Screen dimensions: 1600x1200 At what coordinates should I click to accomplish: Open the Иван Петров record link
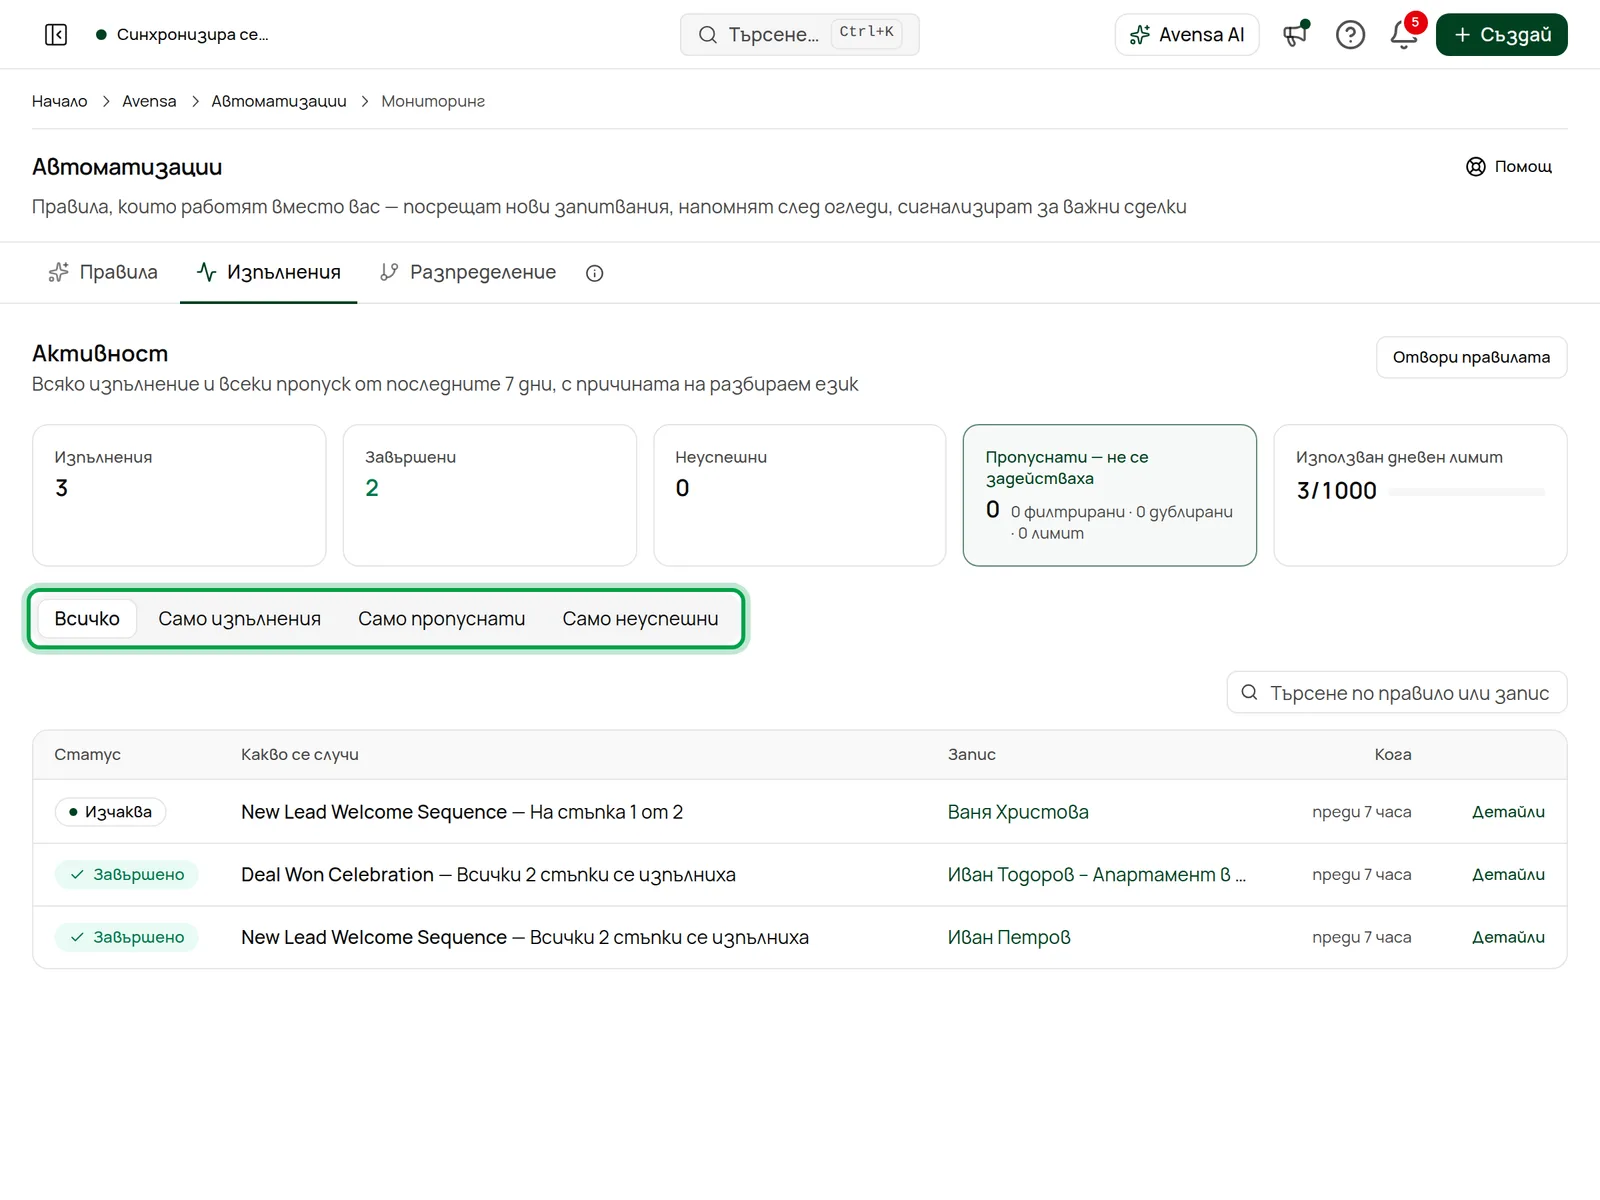(x=1009, y=937)
